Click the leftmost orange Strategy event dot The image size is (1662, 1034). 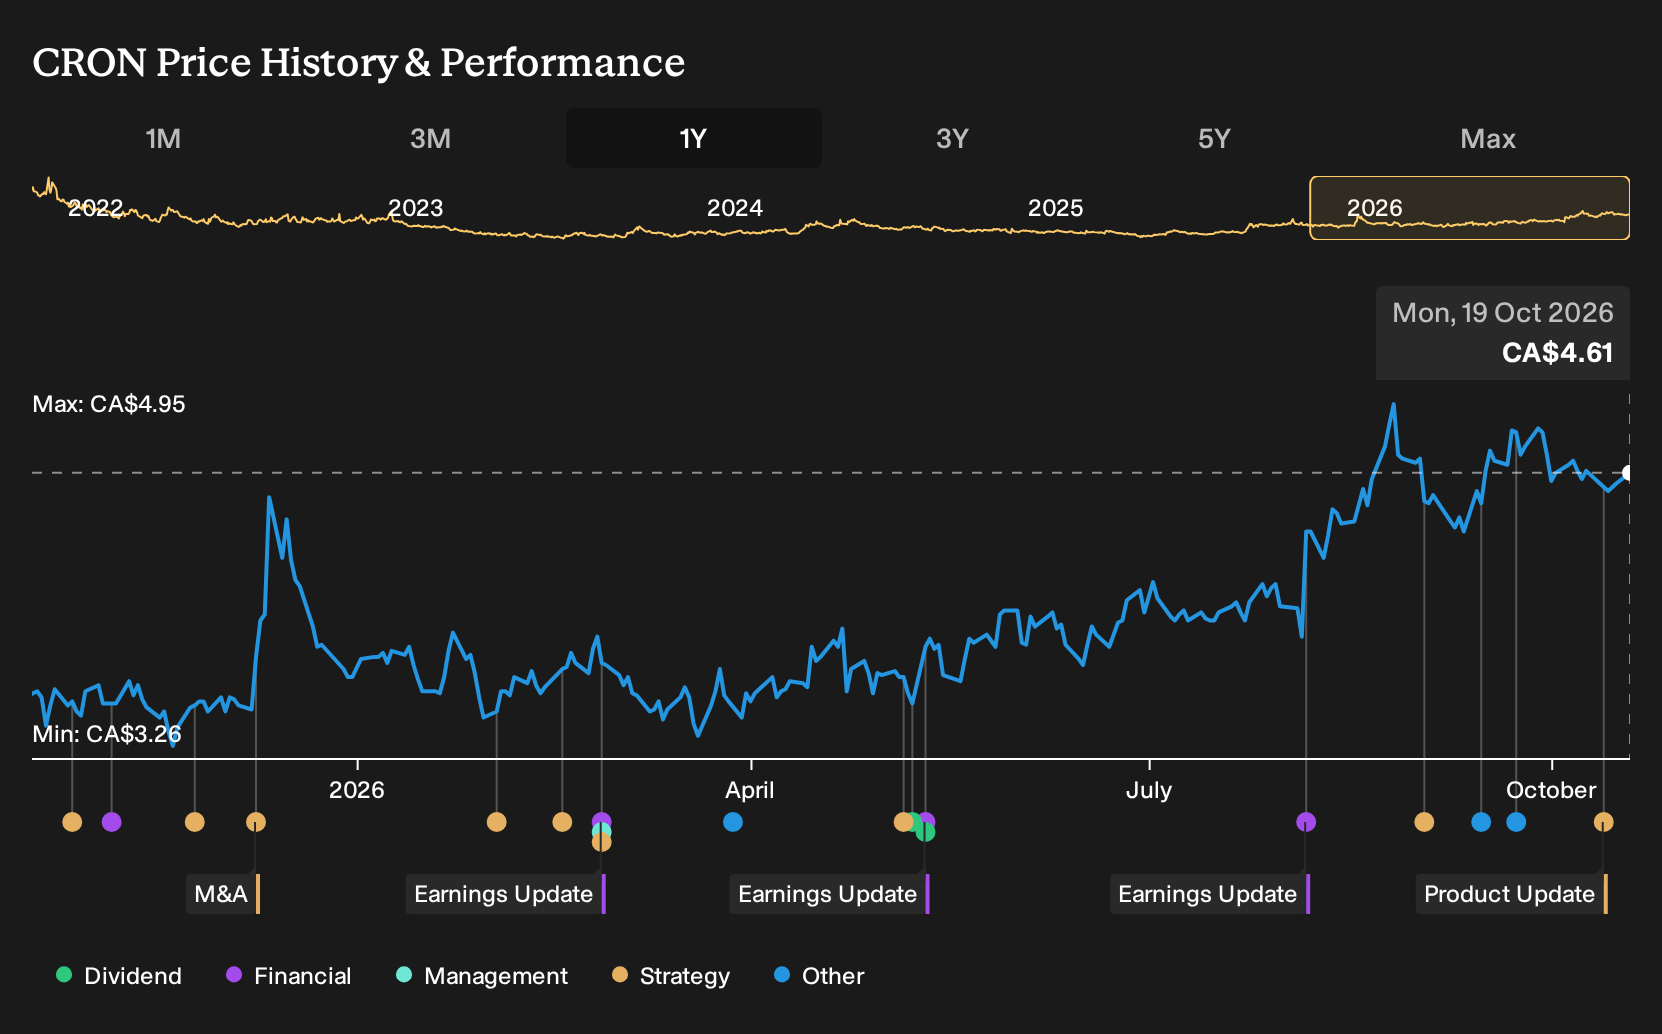(x=72, y=822)
